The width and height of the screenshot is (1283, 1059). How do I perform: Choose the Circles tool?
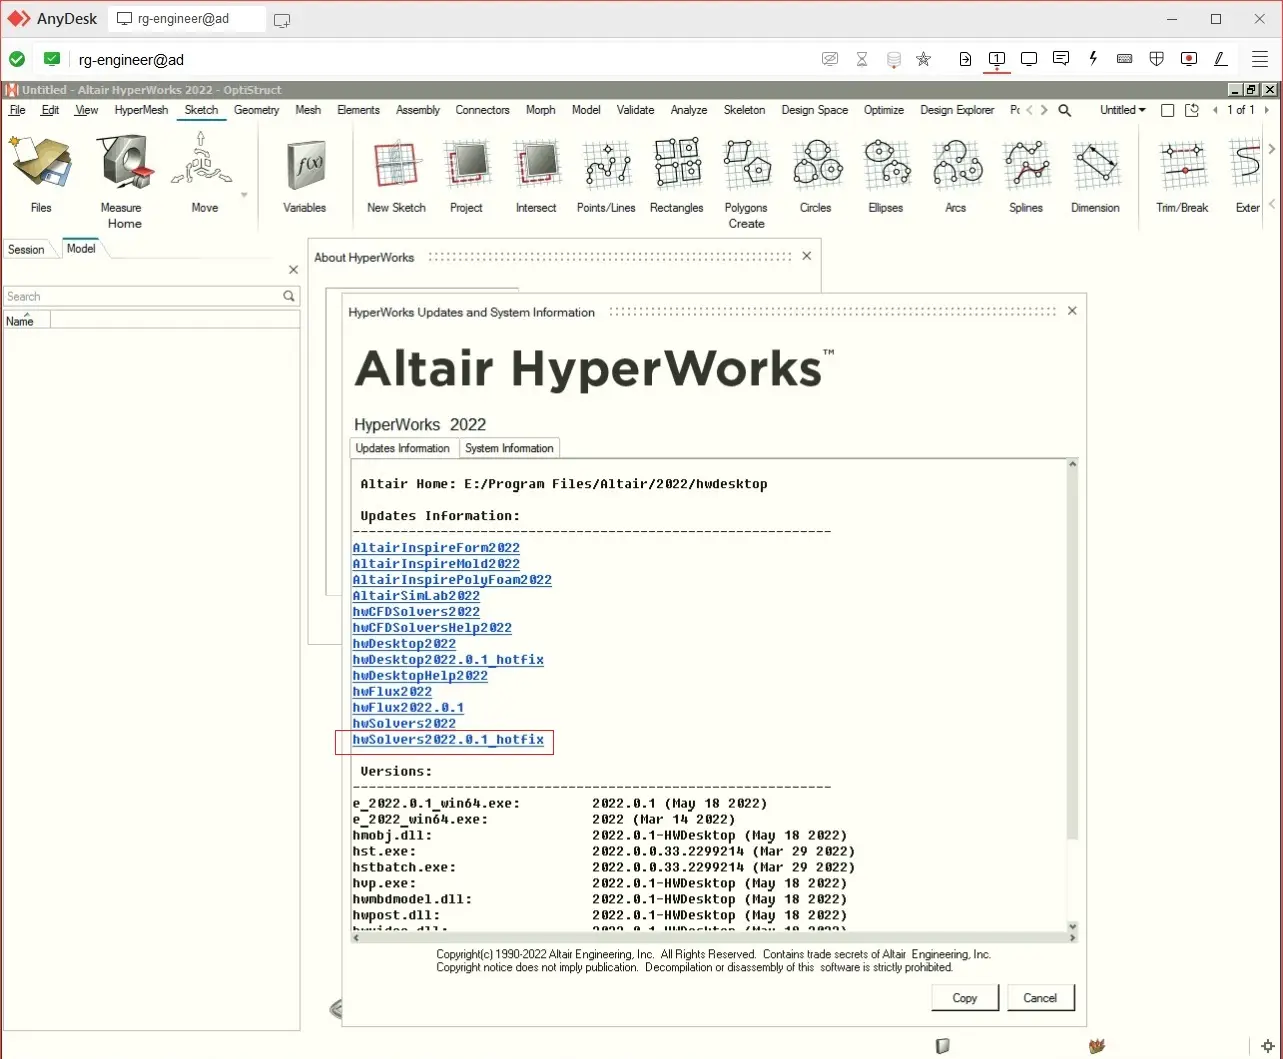click(815, 174)
